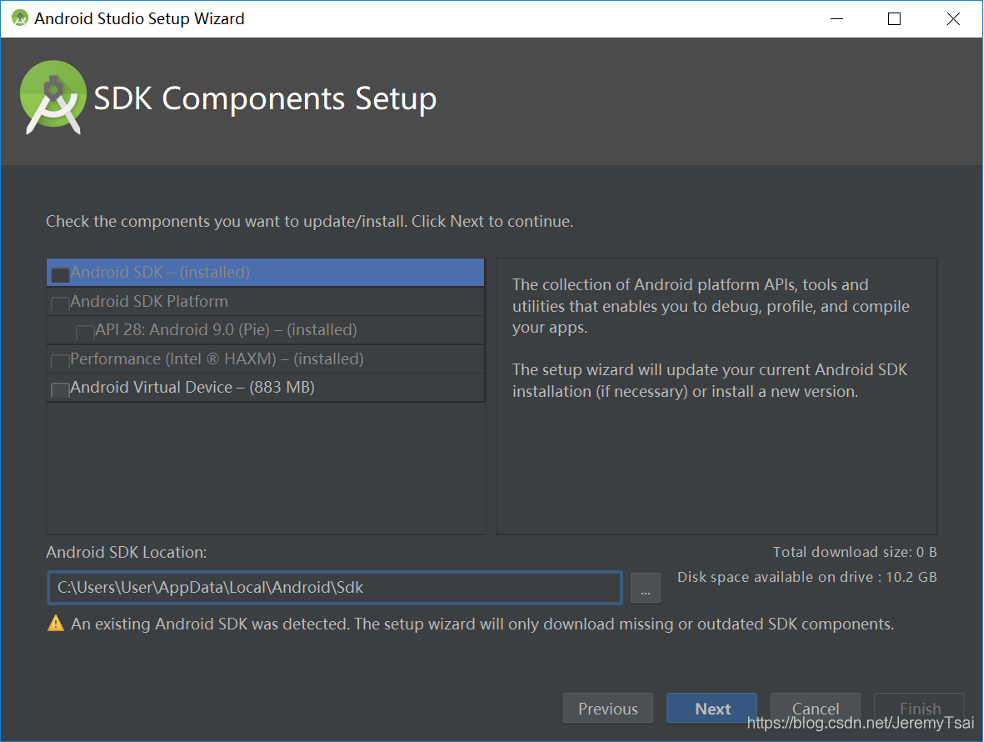Click the component description paragraph about platform APIs
984x742 pixels.
click(710, 306)
